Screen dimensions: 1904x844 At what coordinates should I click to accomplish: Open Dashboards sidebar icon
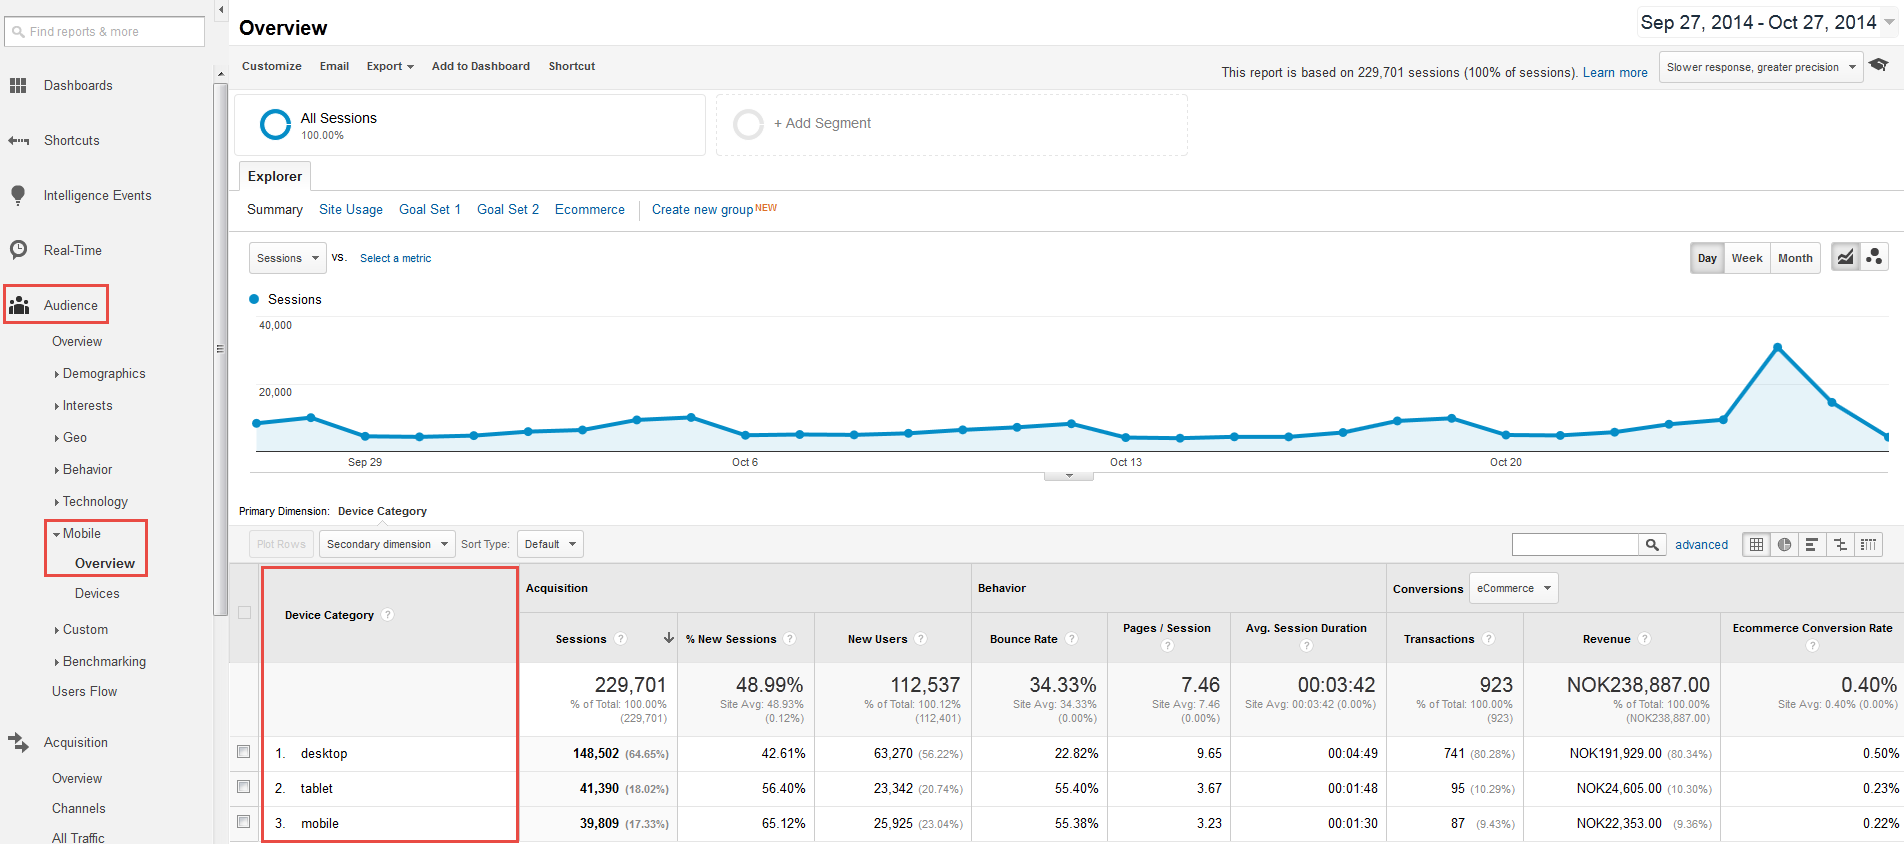(18, 86)
